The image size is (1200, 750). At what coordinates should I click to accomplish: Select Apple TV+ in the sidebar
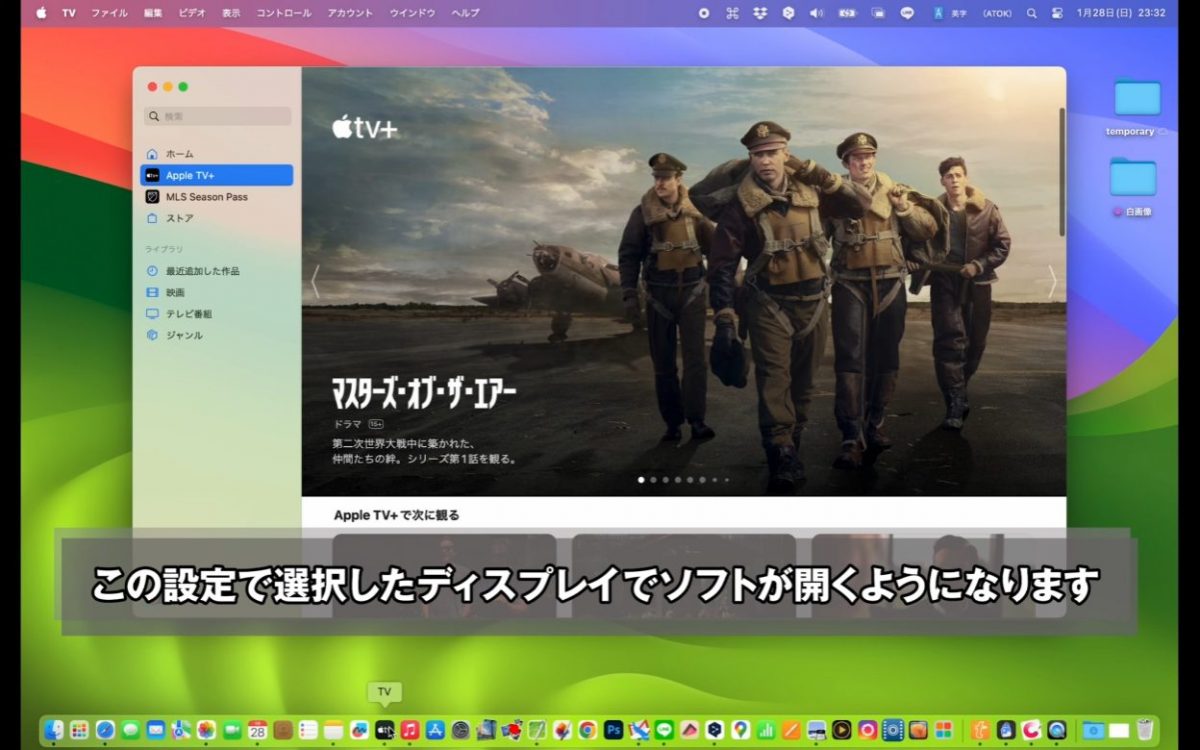coord(217,175)
